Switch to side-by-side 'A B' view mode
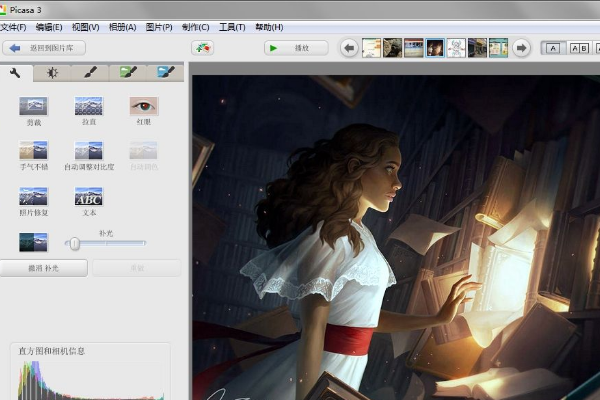600x400 pixels. 579,48
